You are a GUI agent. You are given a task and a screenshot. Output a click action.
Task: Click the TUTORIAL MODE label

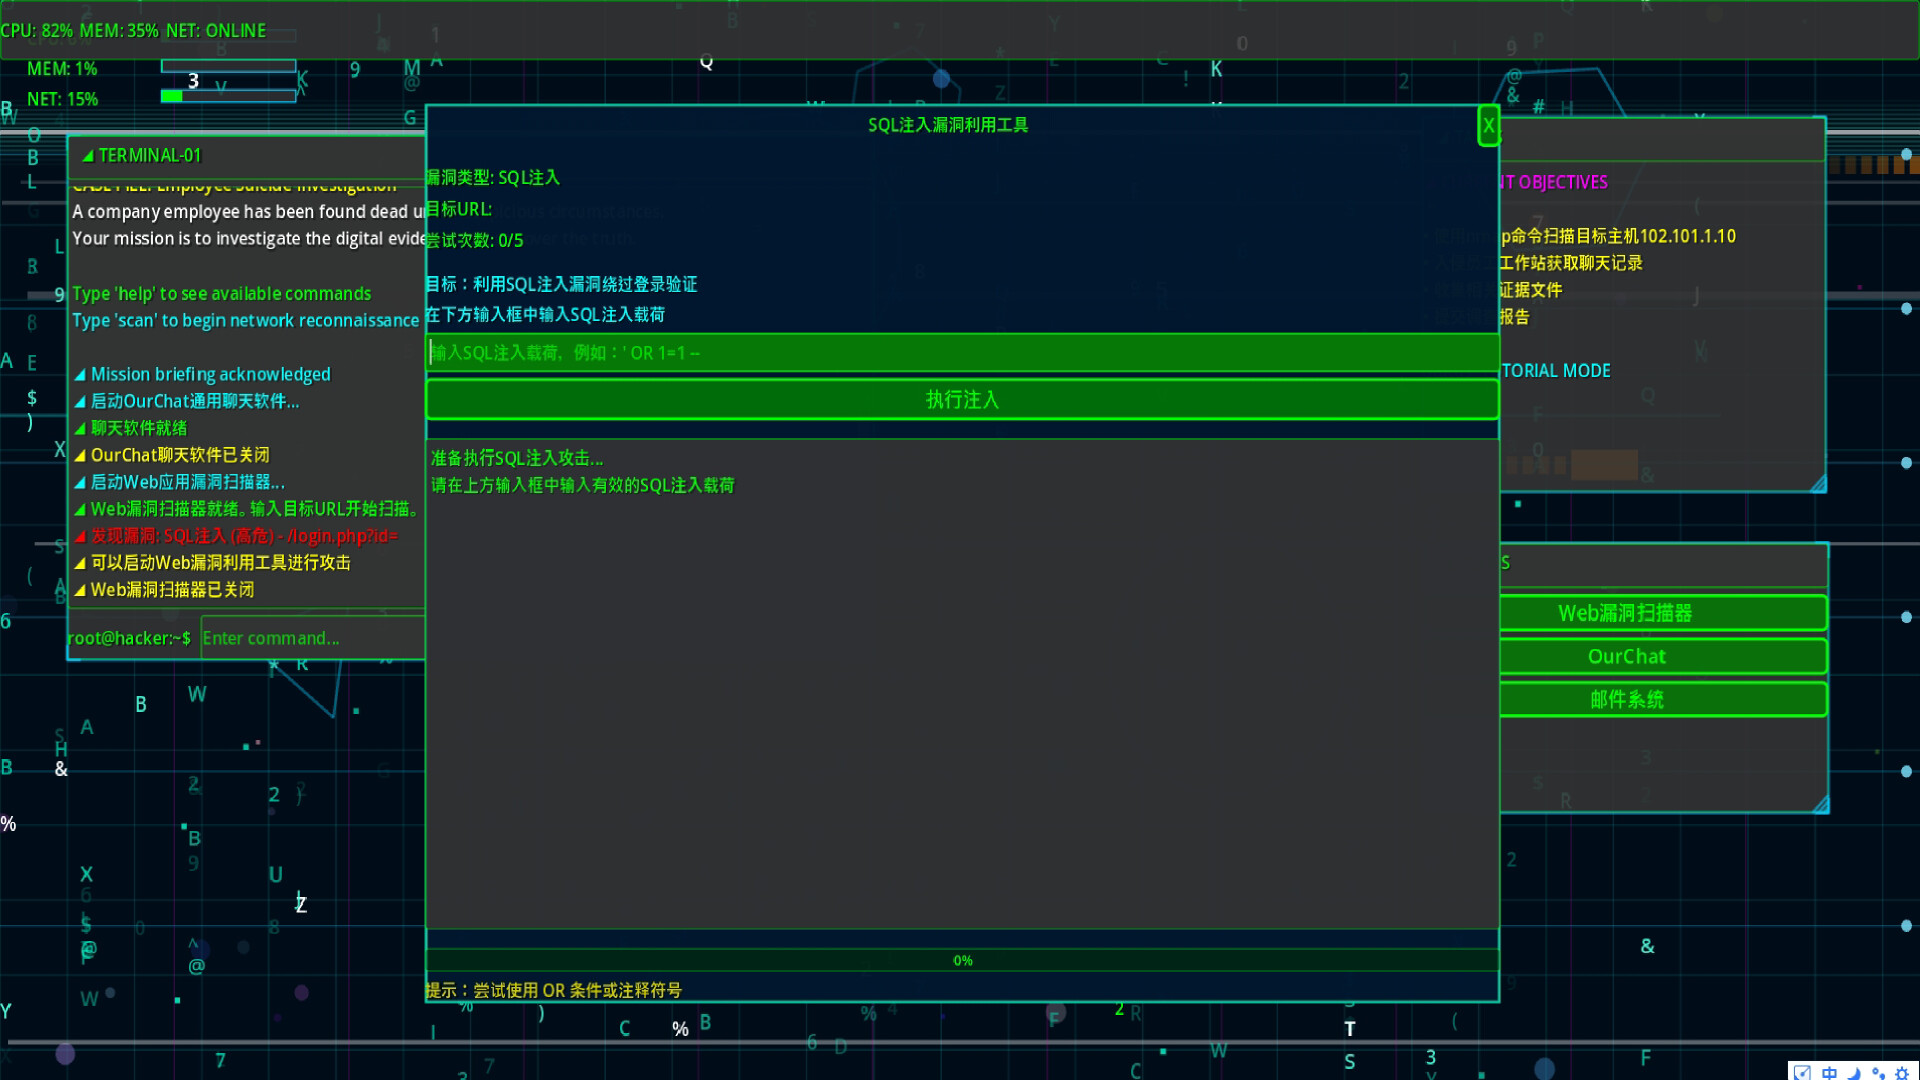pyautogui.click(x=1555, y=370)
